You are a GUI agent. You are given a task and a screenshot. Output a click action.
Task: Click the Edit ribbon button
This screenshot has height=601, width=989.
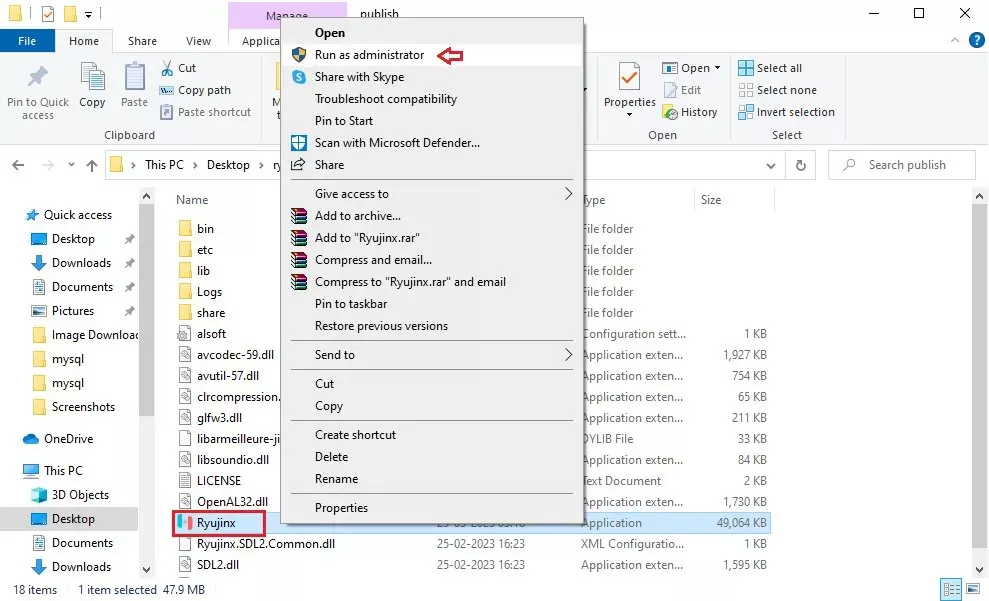coord(682,90)
